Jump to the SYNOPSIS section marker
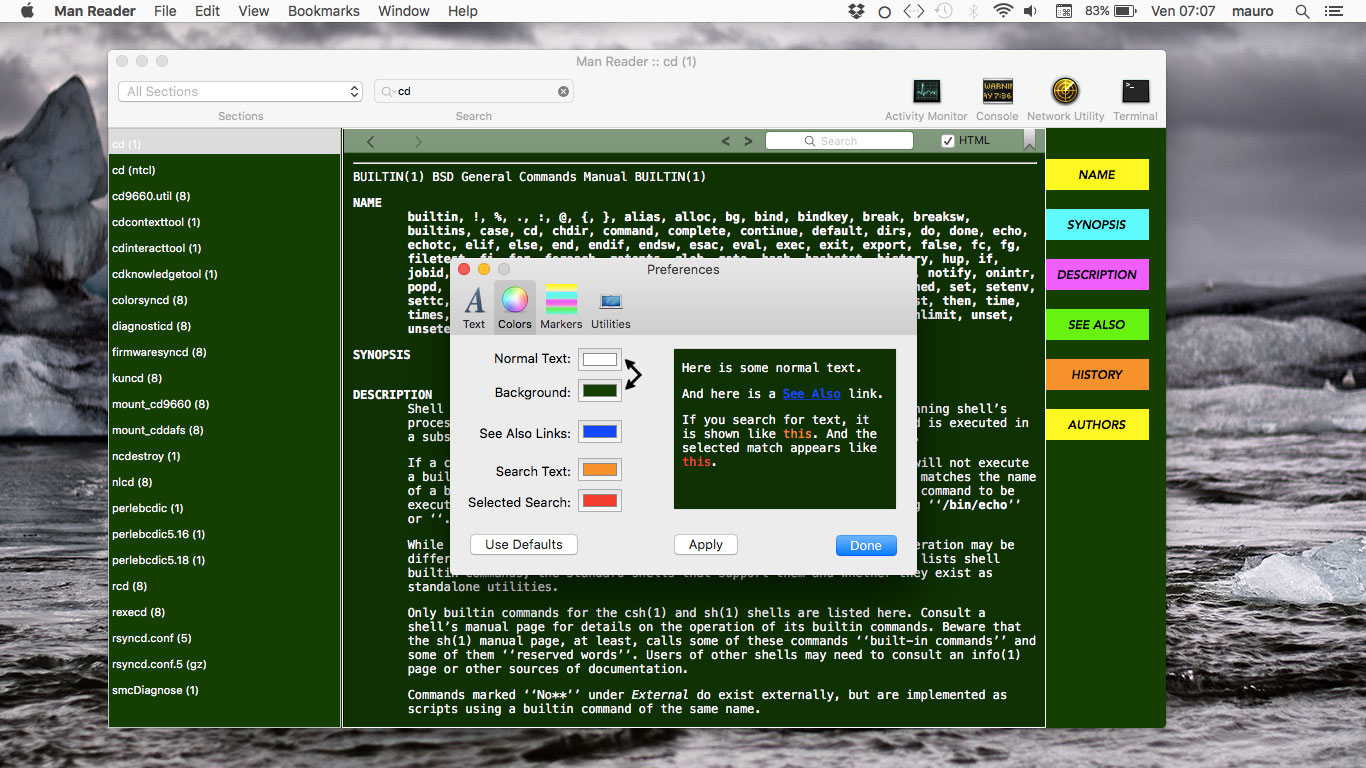1366x768 pixels. click(x=1097, y=225)
